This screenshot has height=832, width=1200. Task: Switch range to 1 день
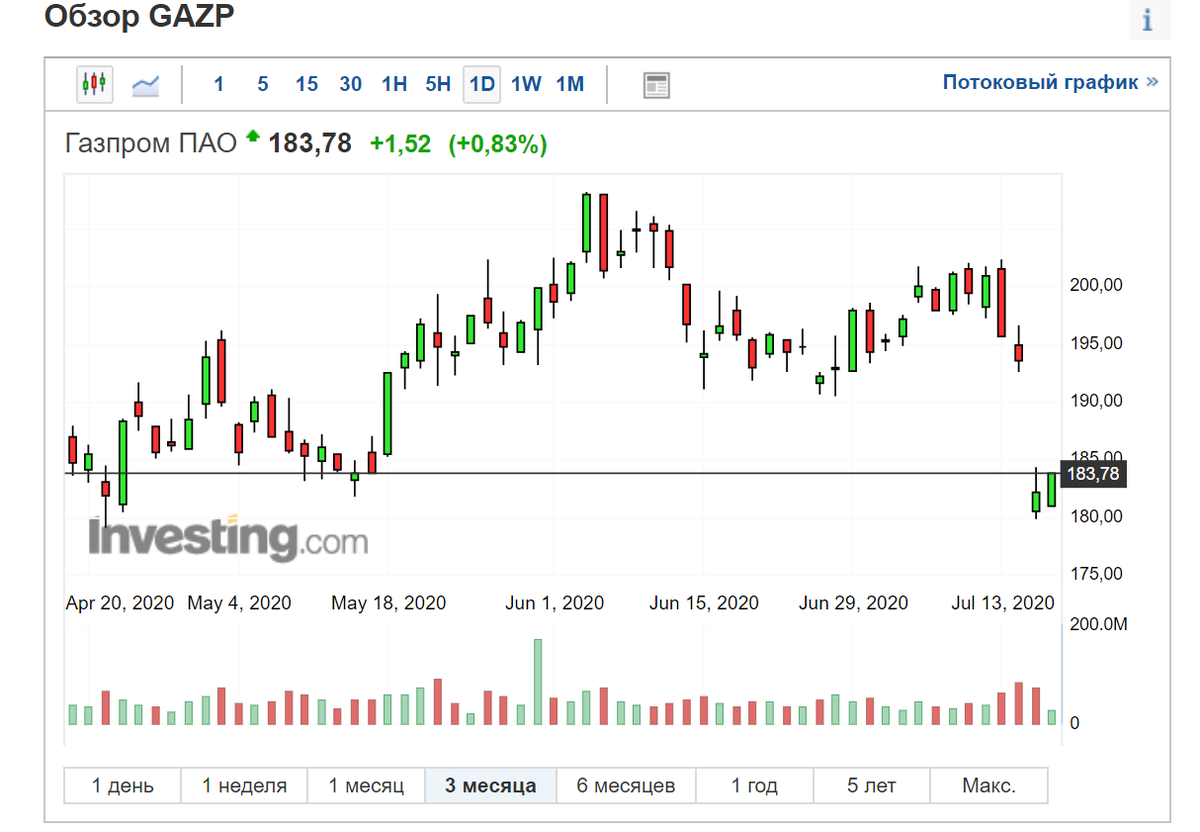[x=123, y=786]
